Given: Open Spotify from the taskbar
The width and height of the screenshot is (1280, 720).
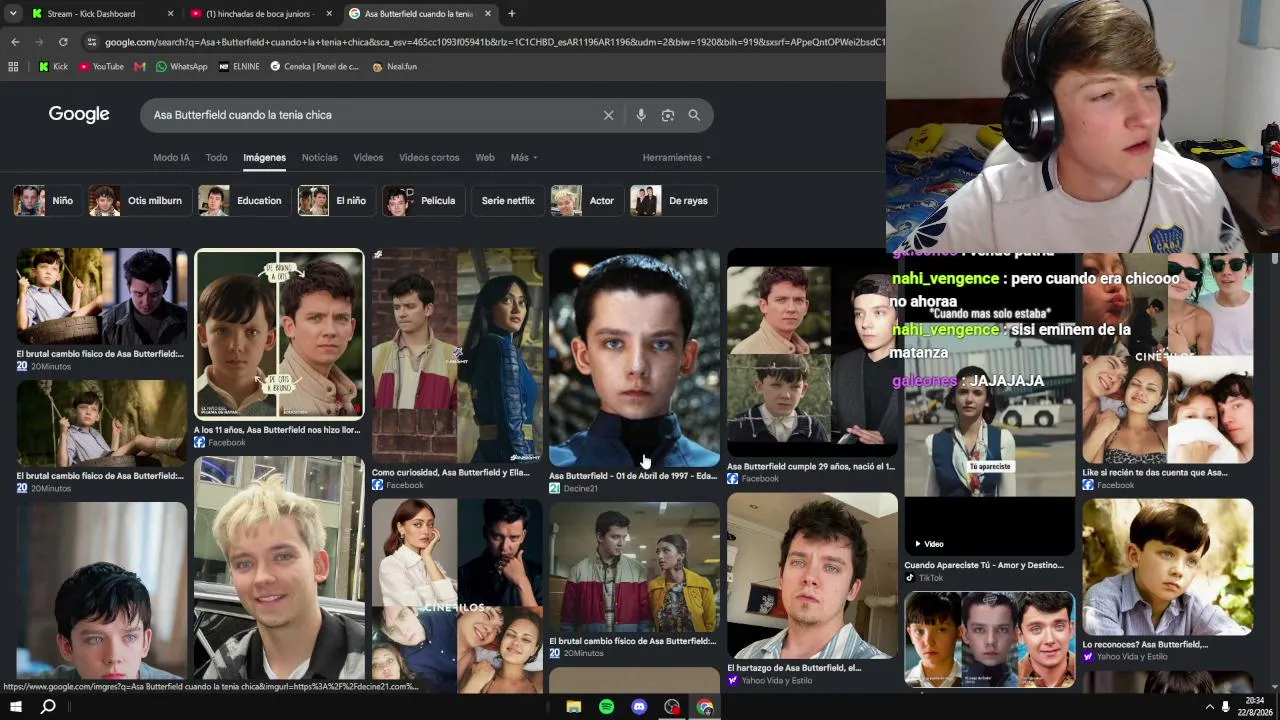Looking at the screenshot, I should (x=606, y=707).
